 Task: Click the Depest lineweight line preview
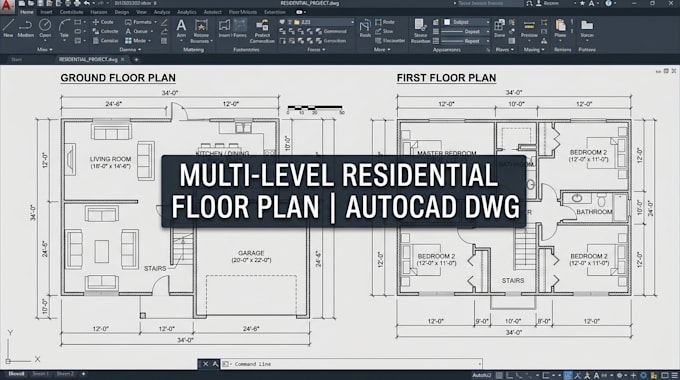[451, 32]
